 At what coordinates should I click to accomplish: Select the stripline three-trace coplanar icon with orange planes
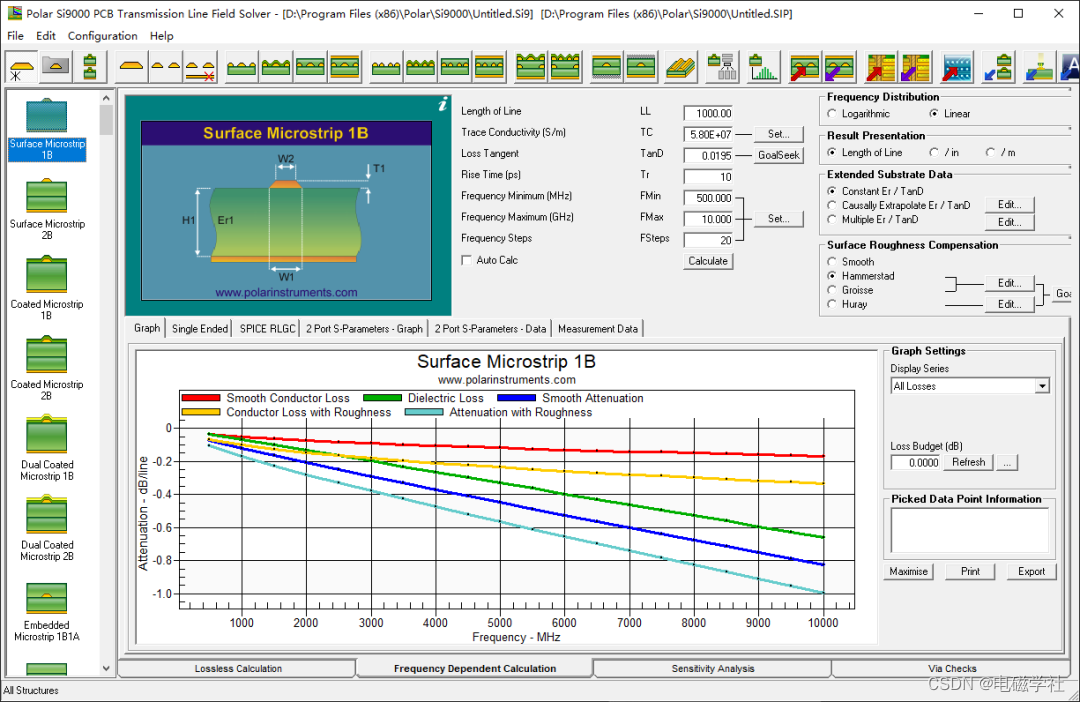(344, 68)
